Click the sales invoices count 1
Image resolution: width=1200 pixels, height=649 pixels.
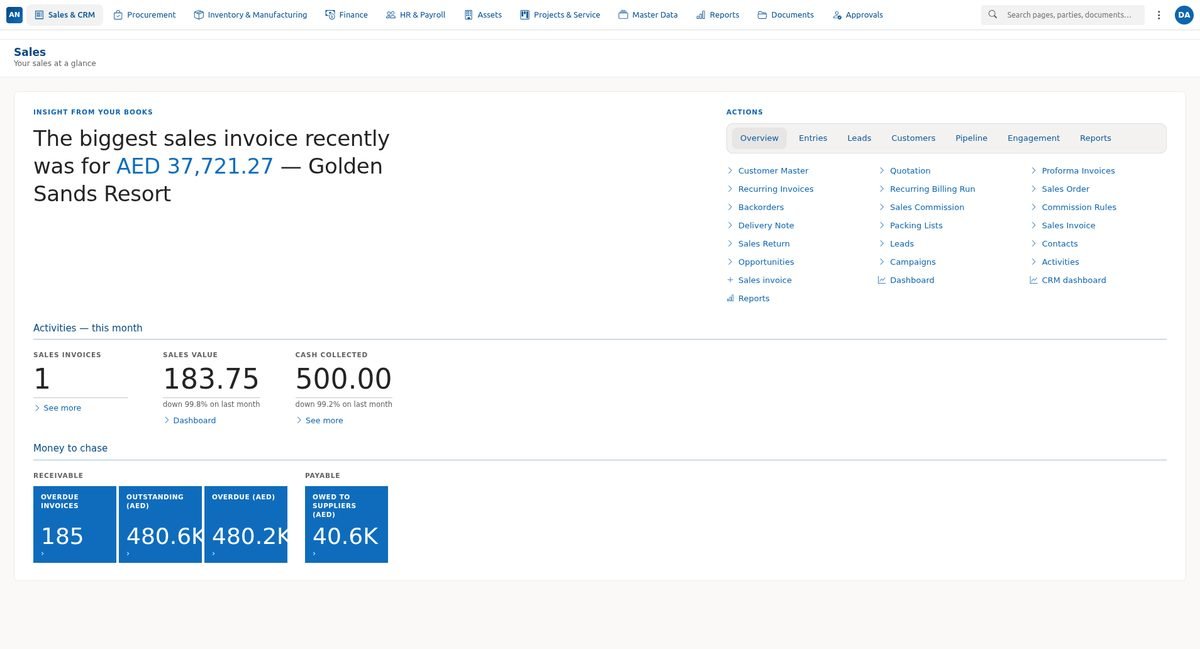click(42, 379)
